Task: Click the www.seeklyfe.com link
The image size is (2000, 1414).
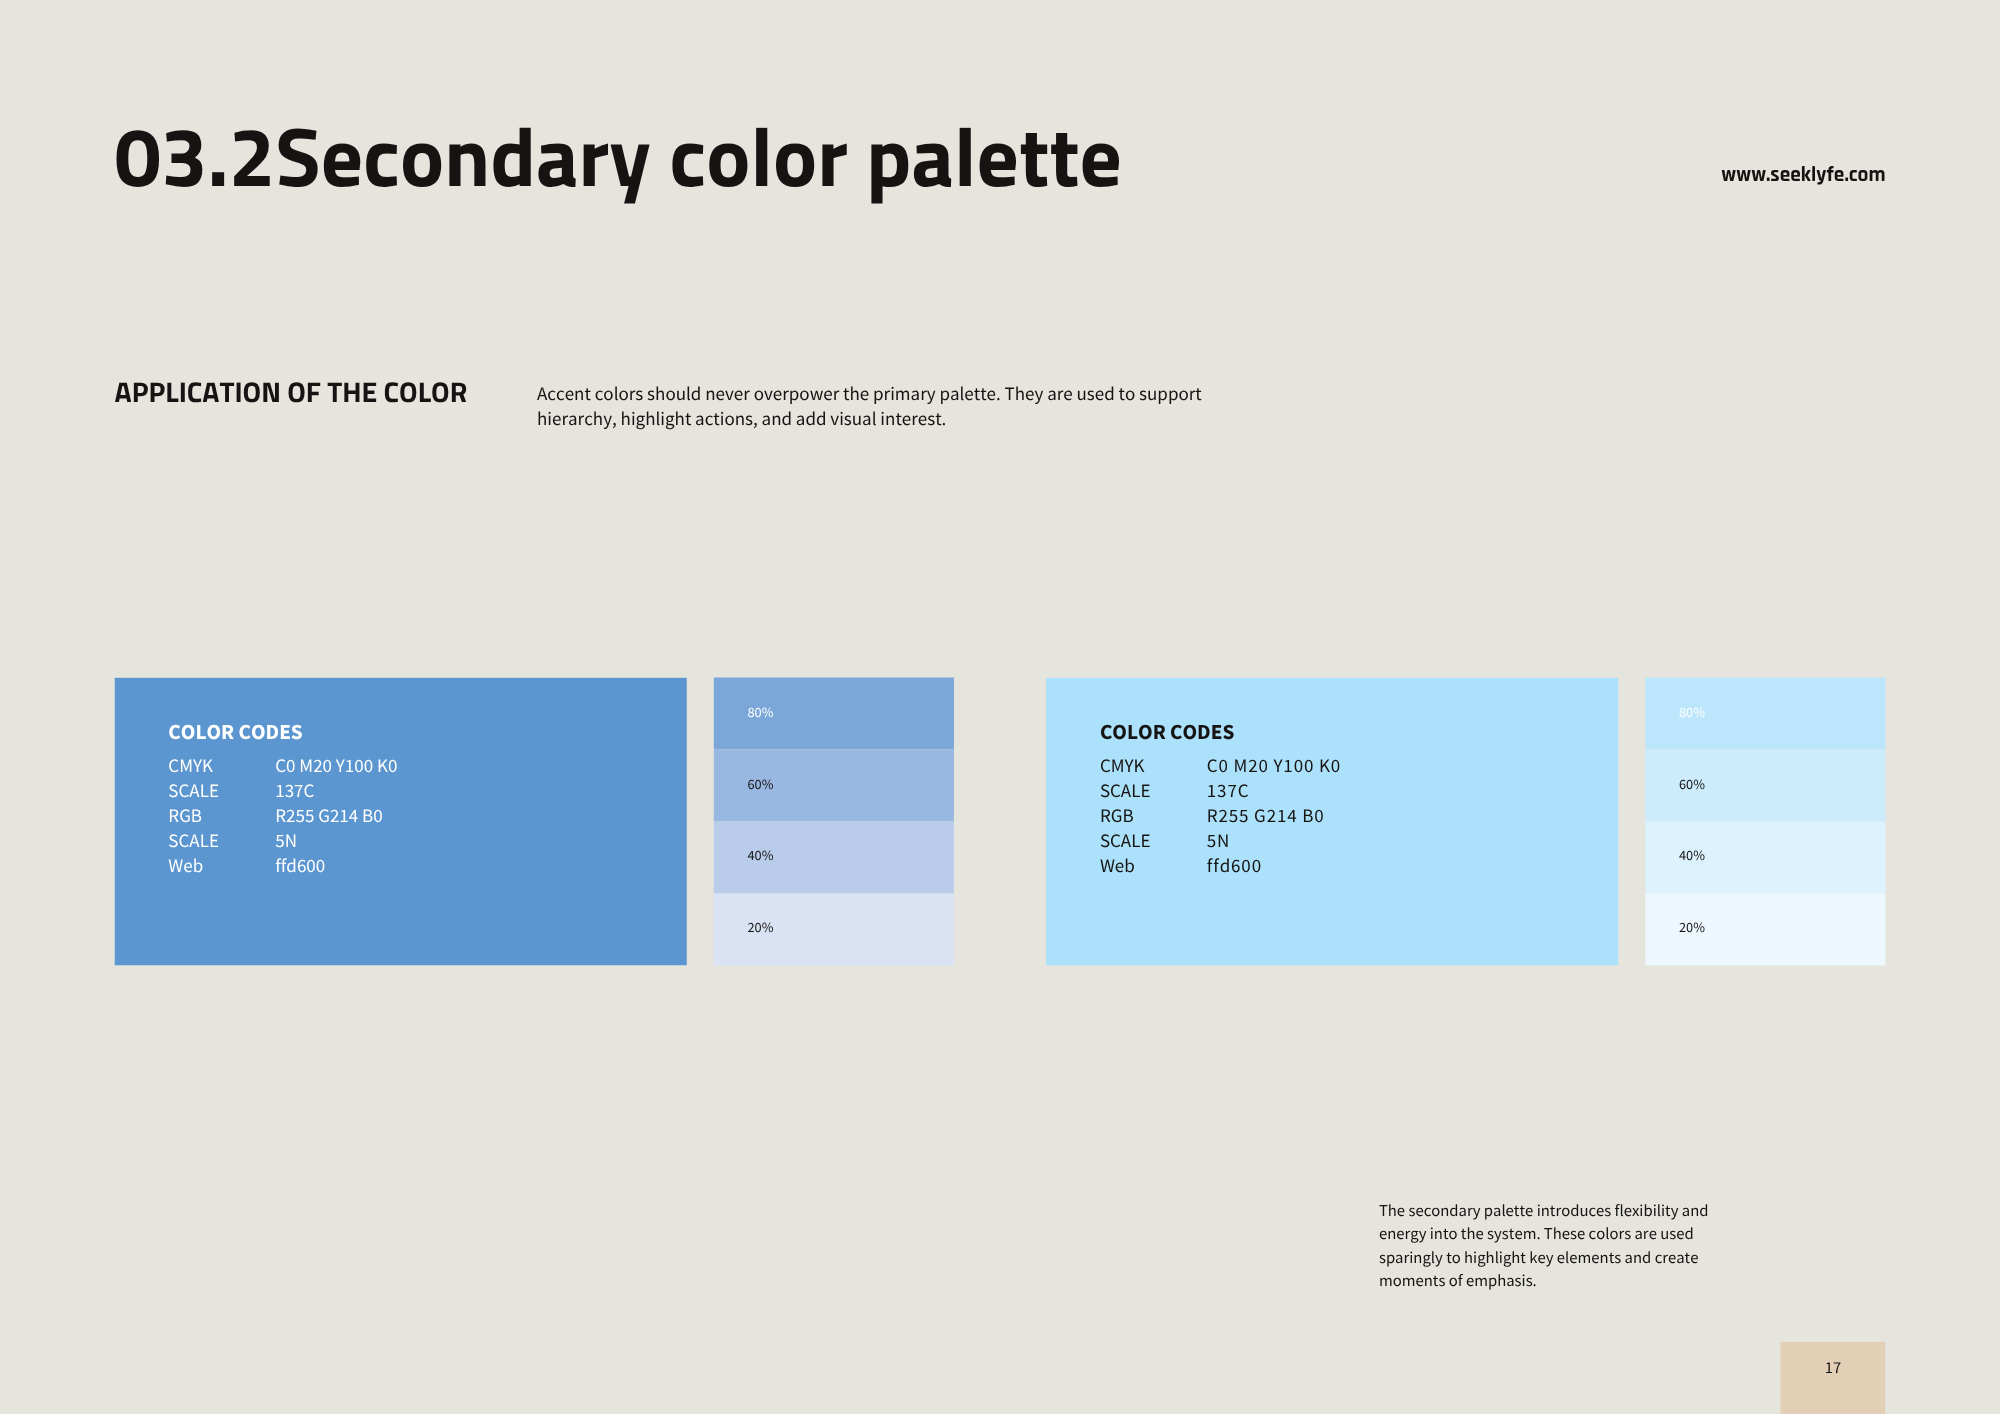Action: [x=1803, y=174]
